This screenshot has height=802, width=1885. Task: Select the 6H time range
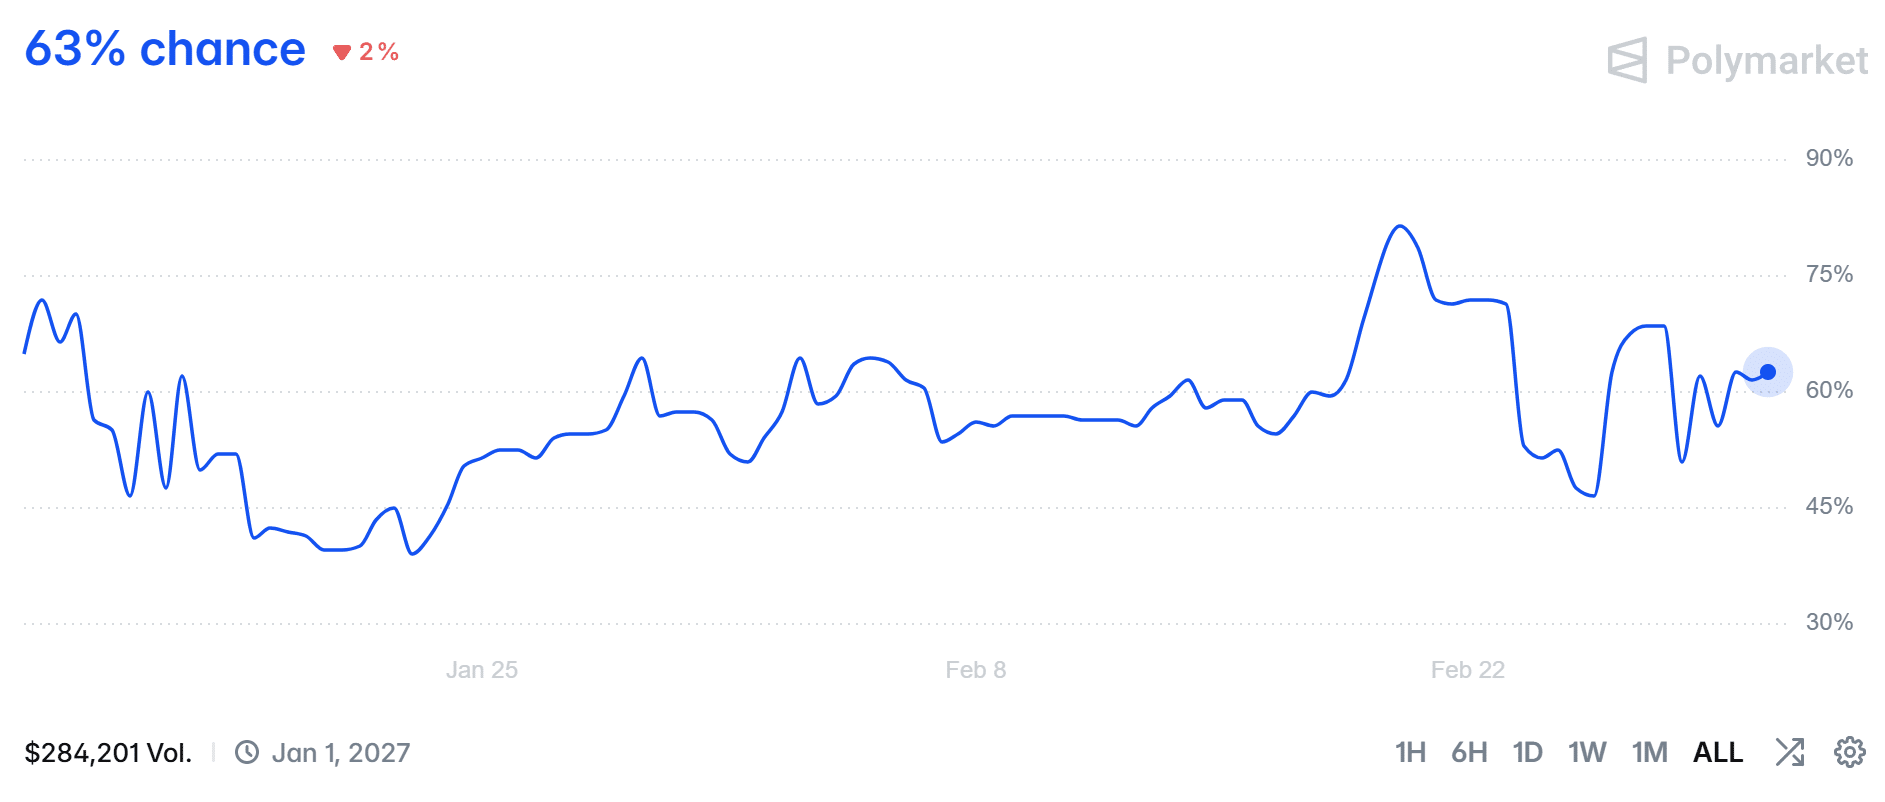[1469, 752]
